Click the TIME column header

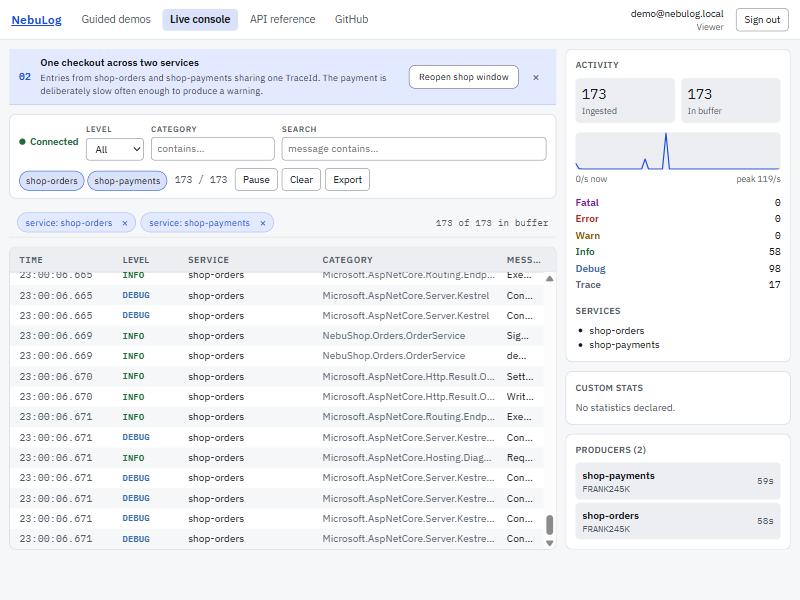[x=31, y=260]
